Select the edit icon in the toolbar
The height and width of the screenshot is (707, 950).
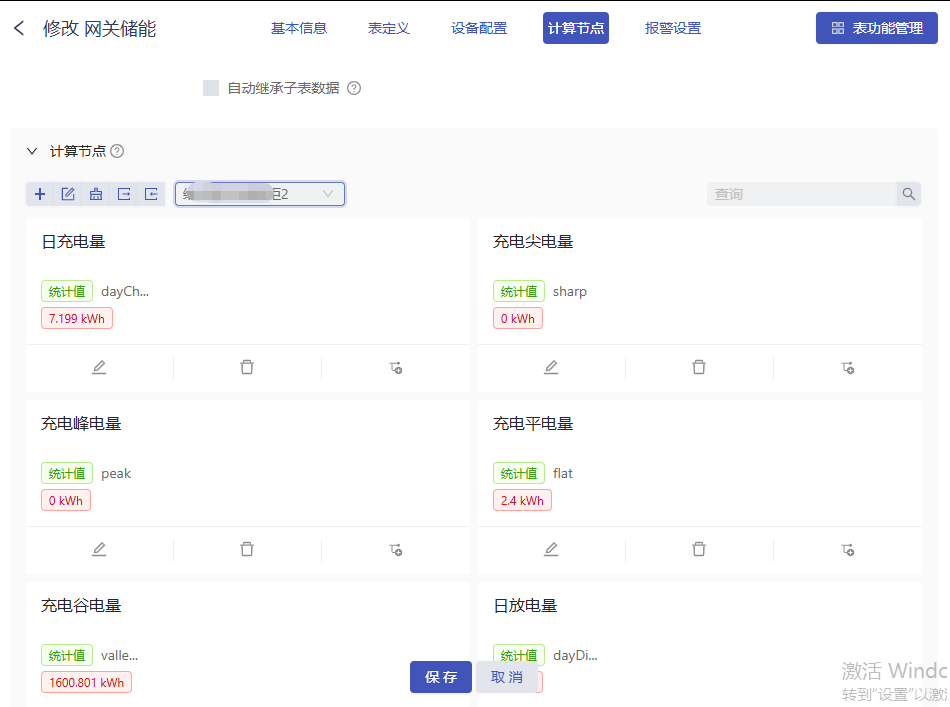coord(67,194)
